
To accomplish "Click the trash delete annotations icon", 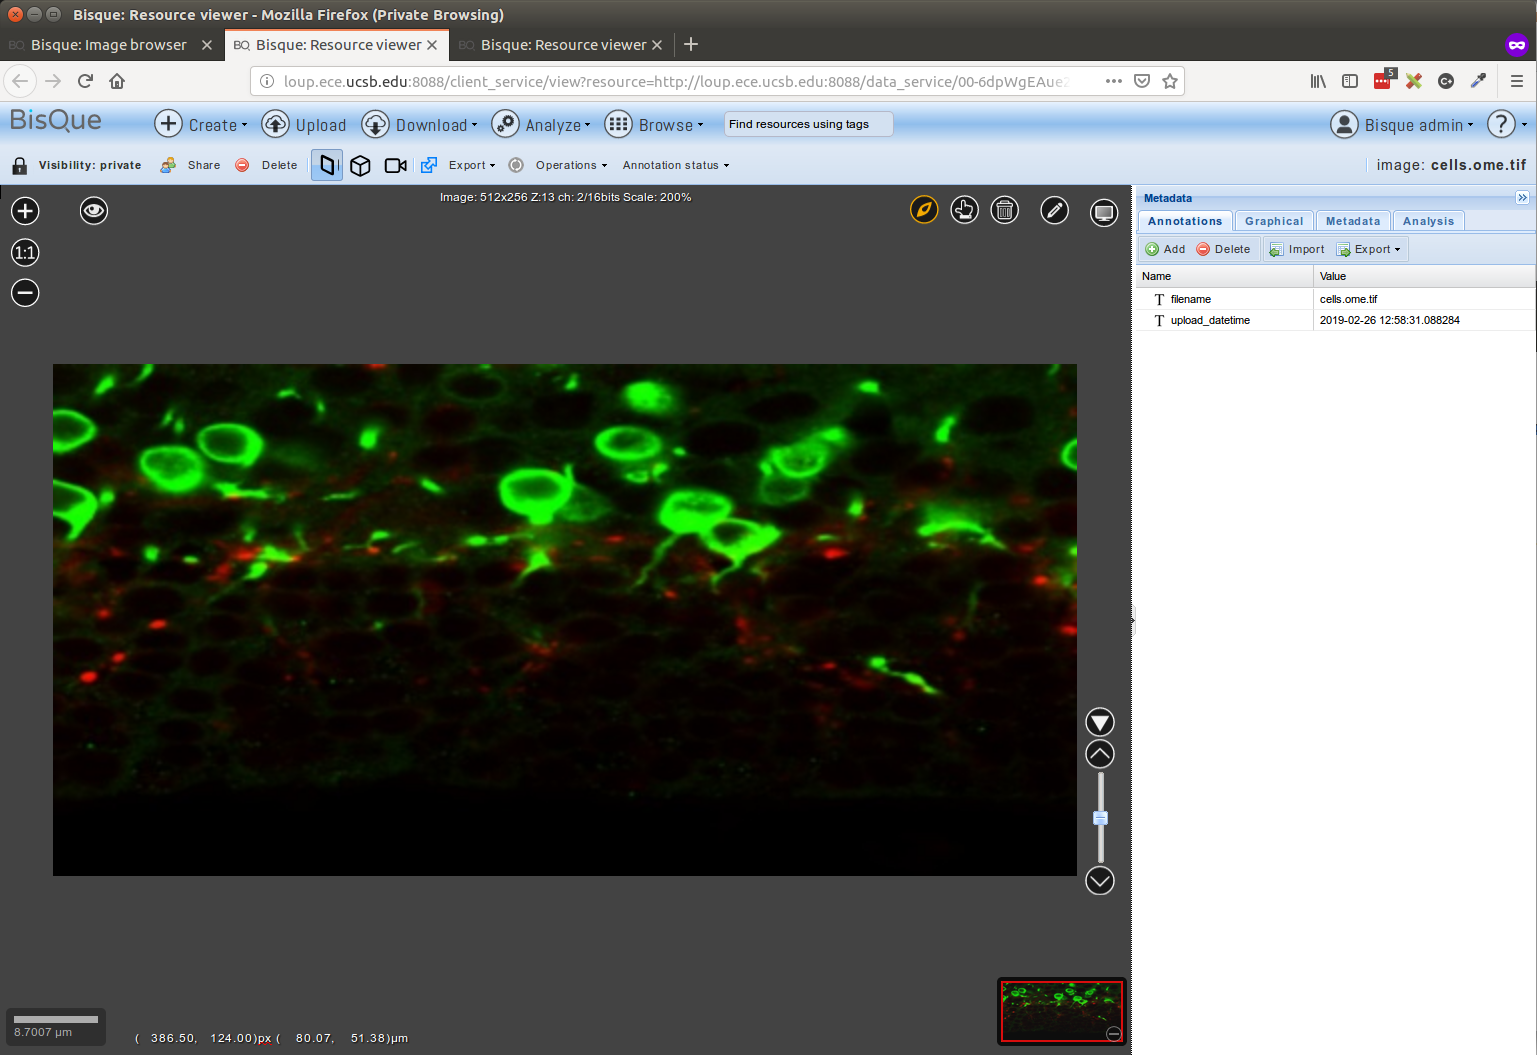I will 1004,211.
